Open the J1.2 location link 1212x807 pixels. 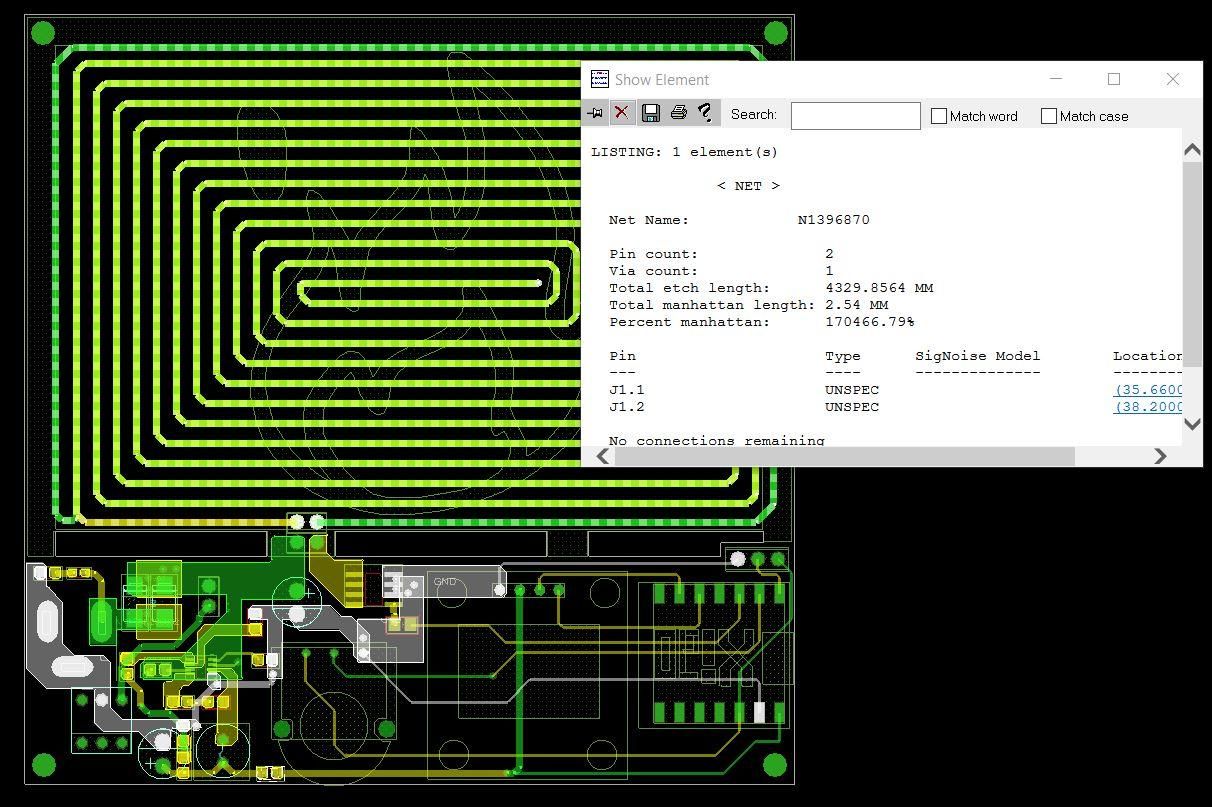click(x=1148, y=406)
